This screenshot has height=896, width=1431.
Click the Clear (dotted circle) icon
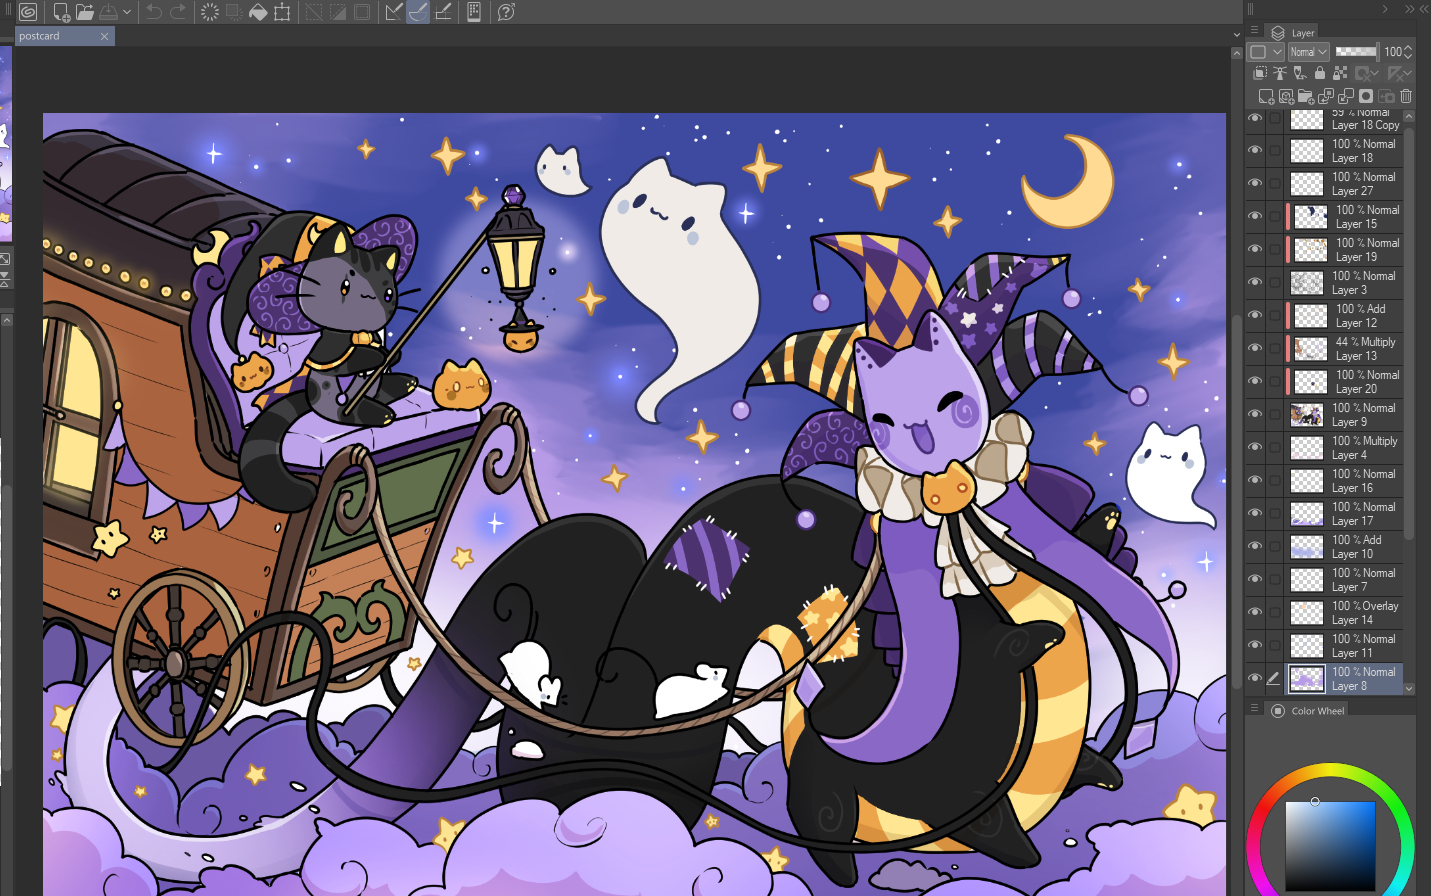pos(210,12)
